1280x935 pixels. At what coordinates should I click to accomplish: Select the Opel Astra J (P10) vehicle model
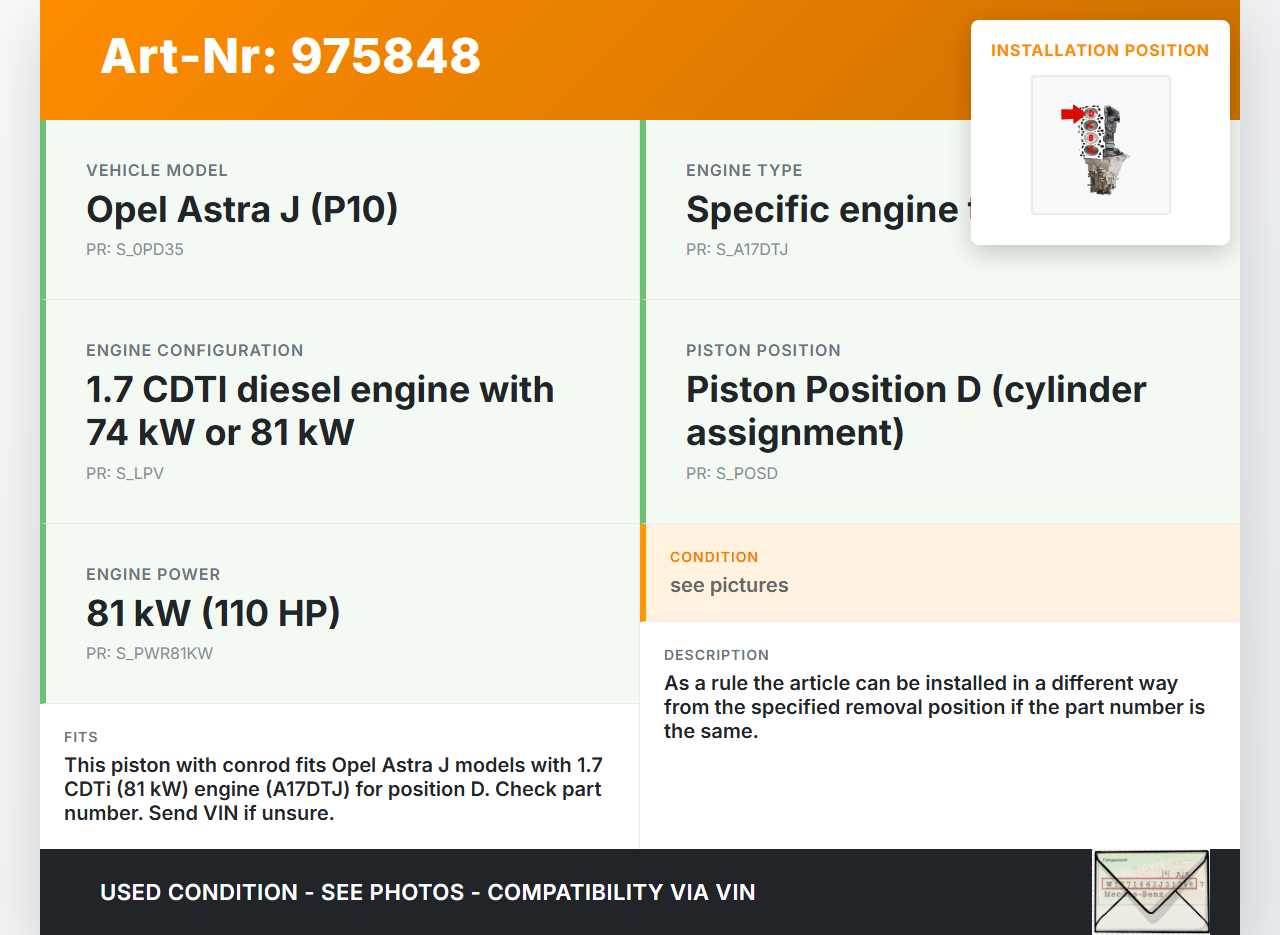(242, 210)
